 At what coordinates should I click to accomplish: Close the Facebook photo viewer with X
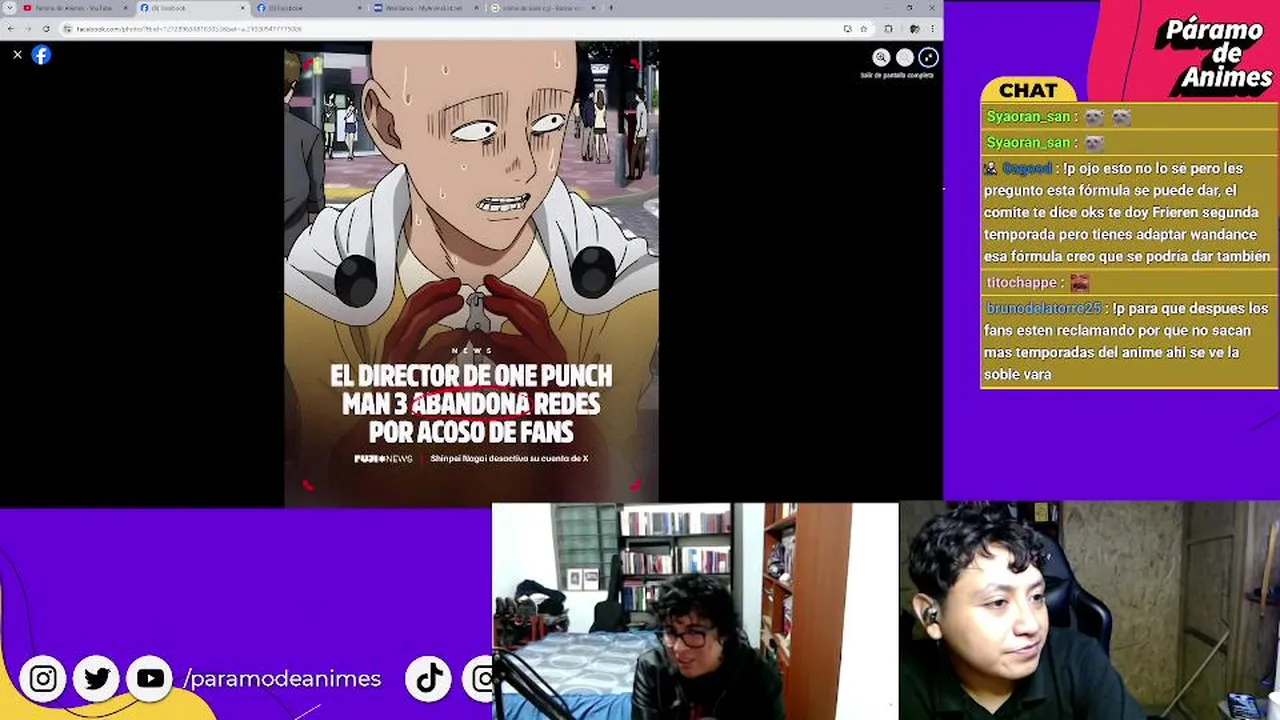click(17, 55)
